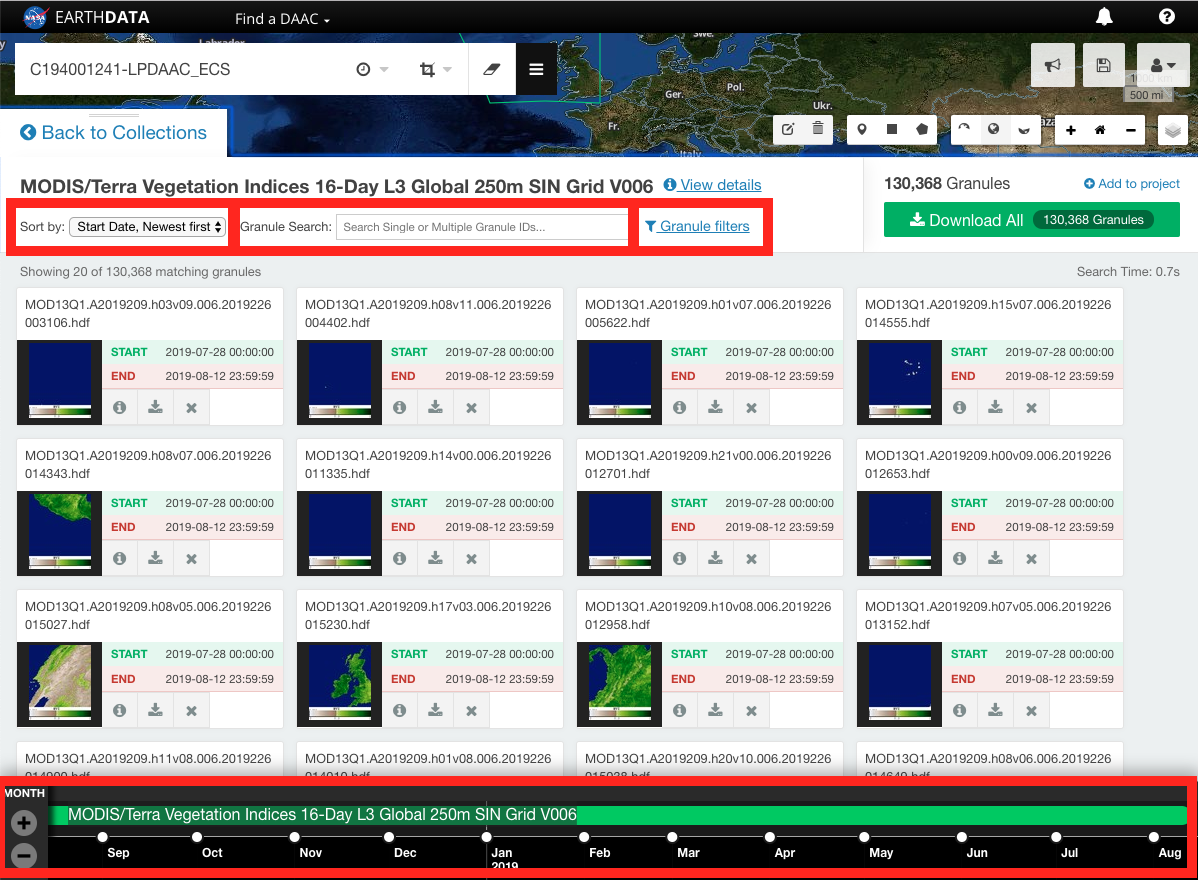Open thumbnail of granule h08v07
Image resolution: width=1198 pixels, height=880 pixels.
pos(60,532)
